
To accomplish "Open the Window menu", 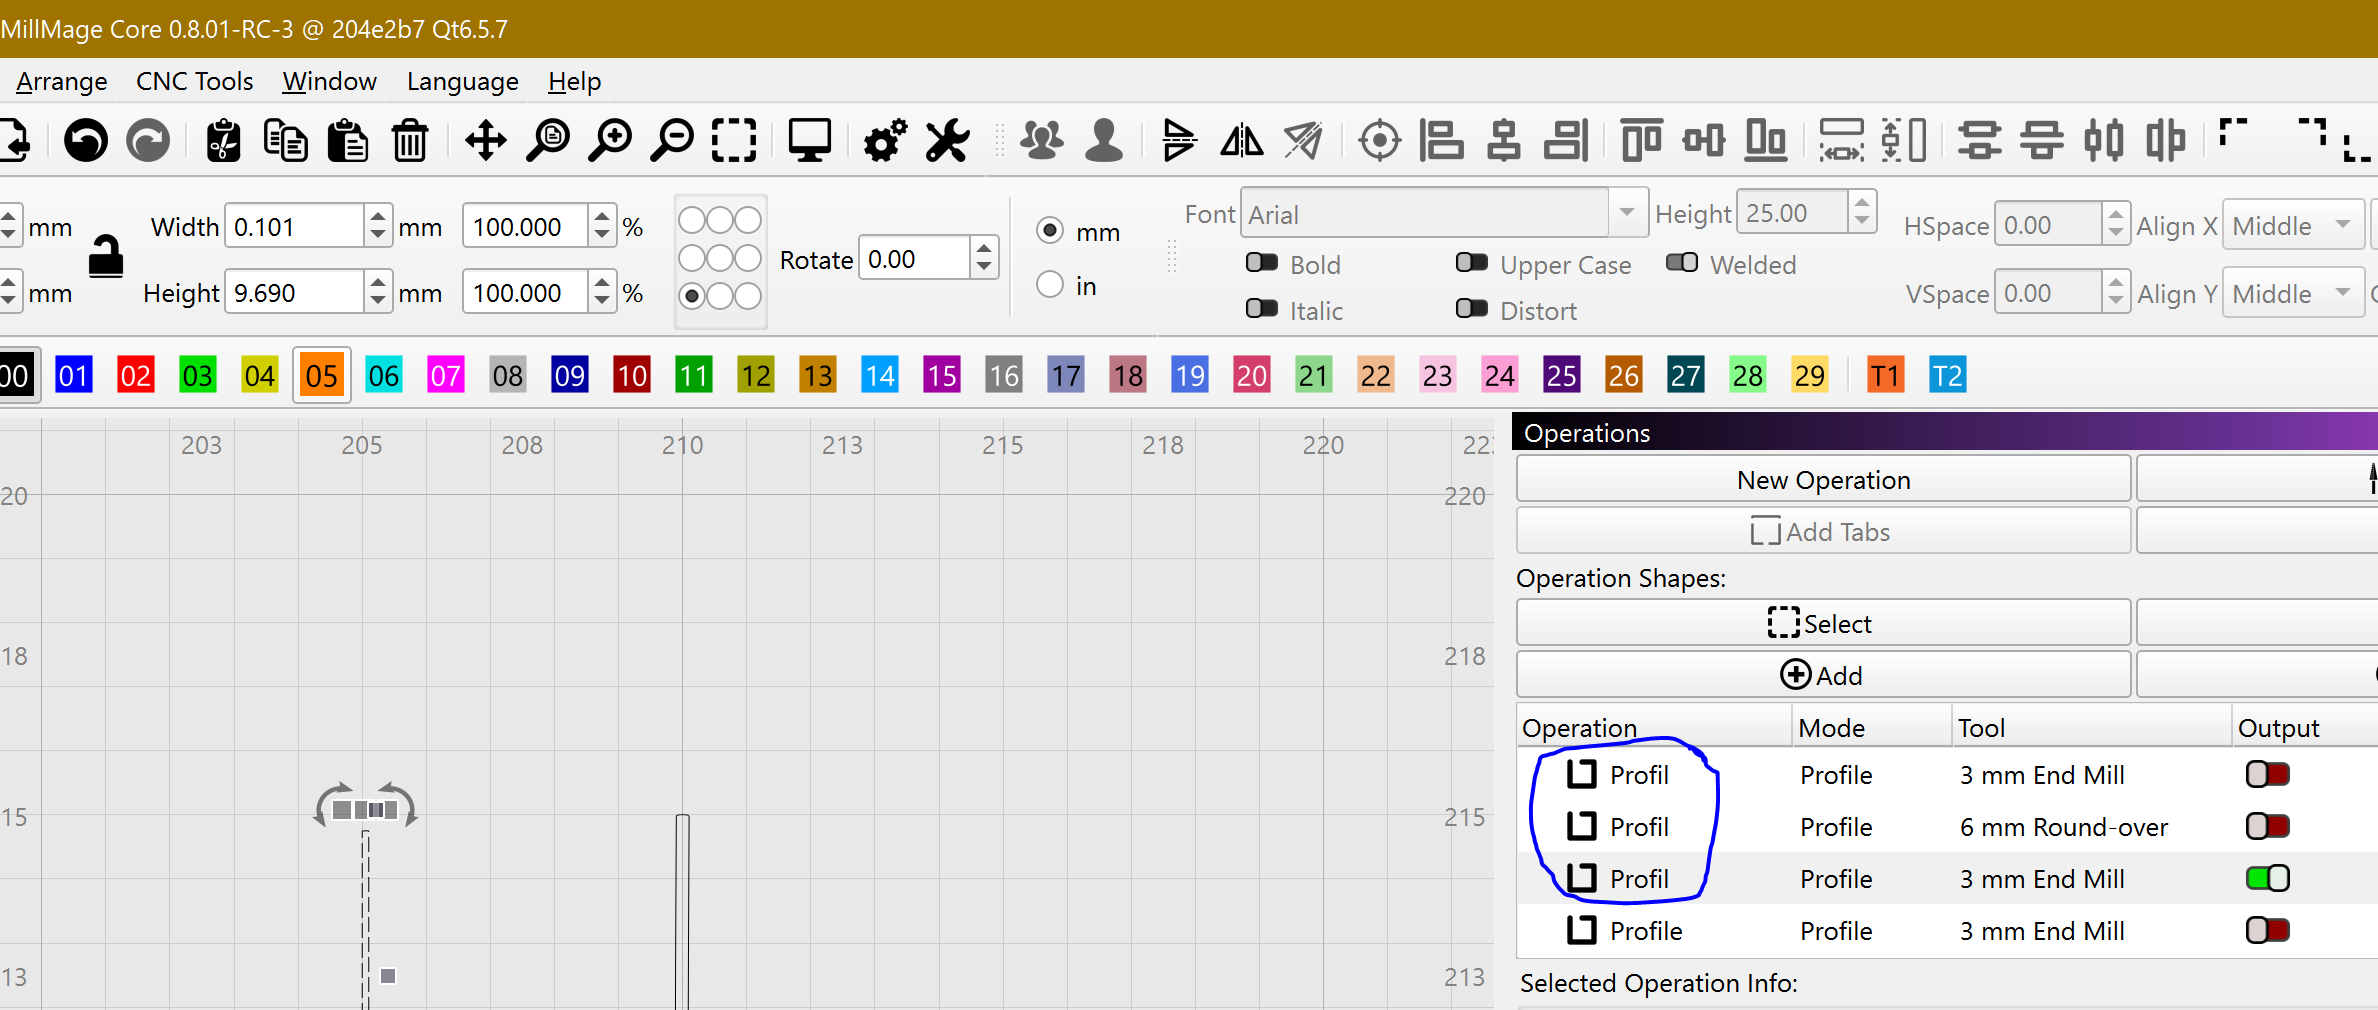I will [x=329, y=81].
